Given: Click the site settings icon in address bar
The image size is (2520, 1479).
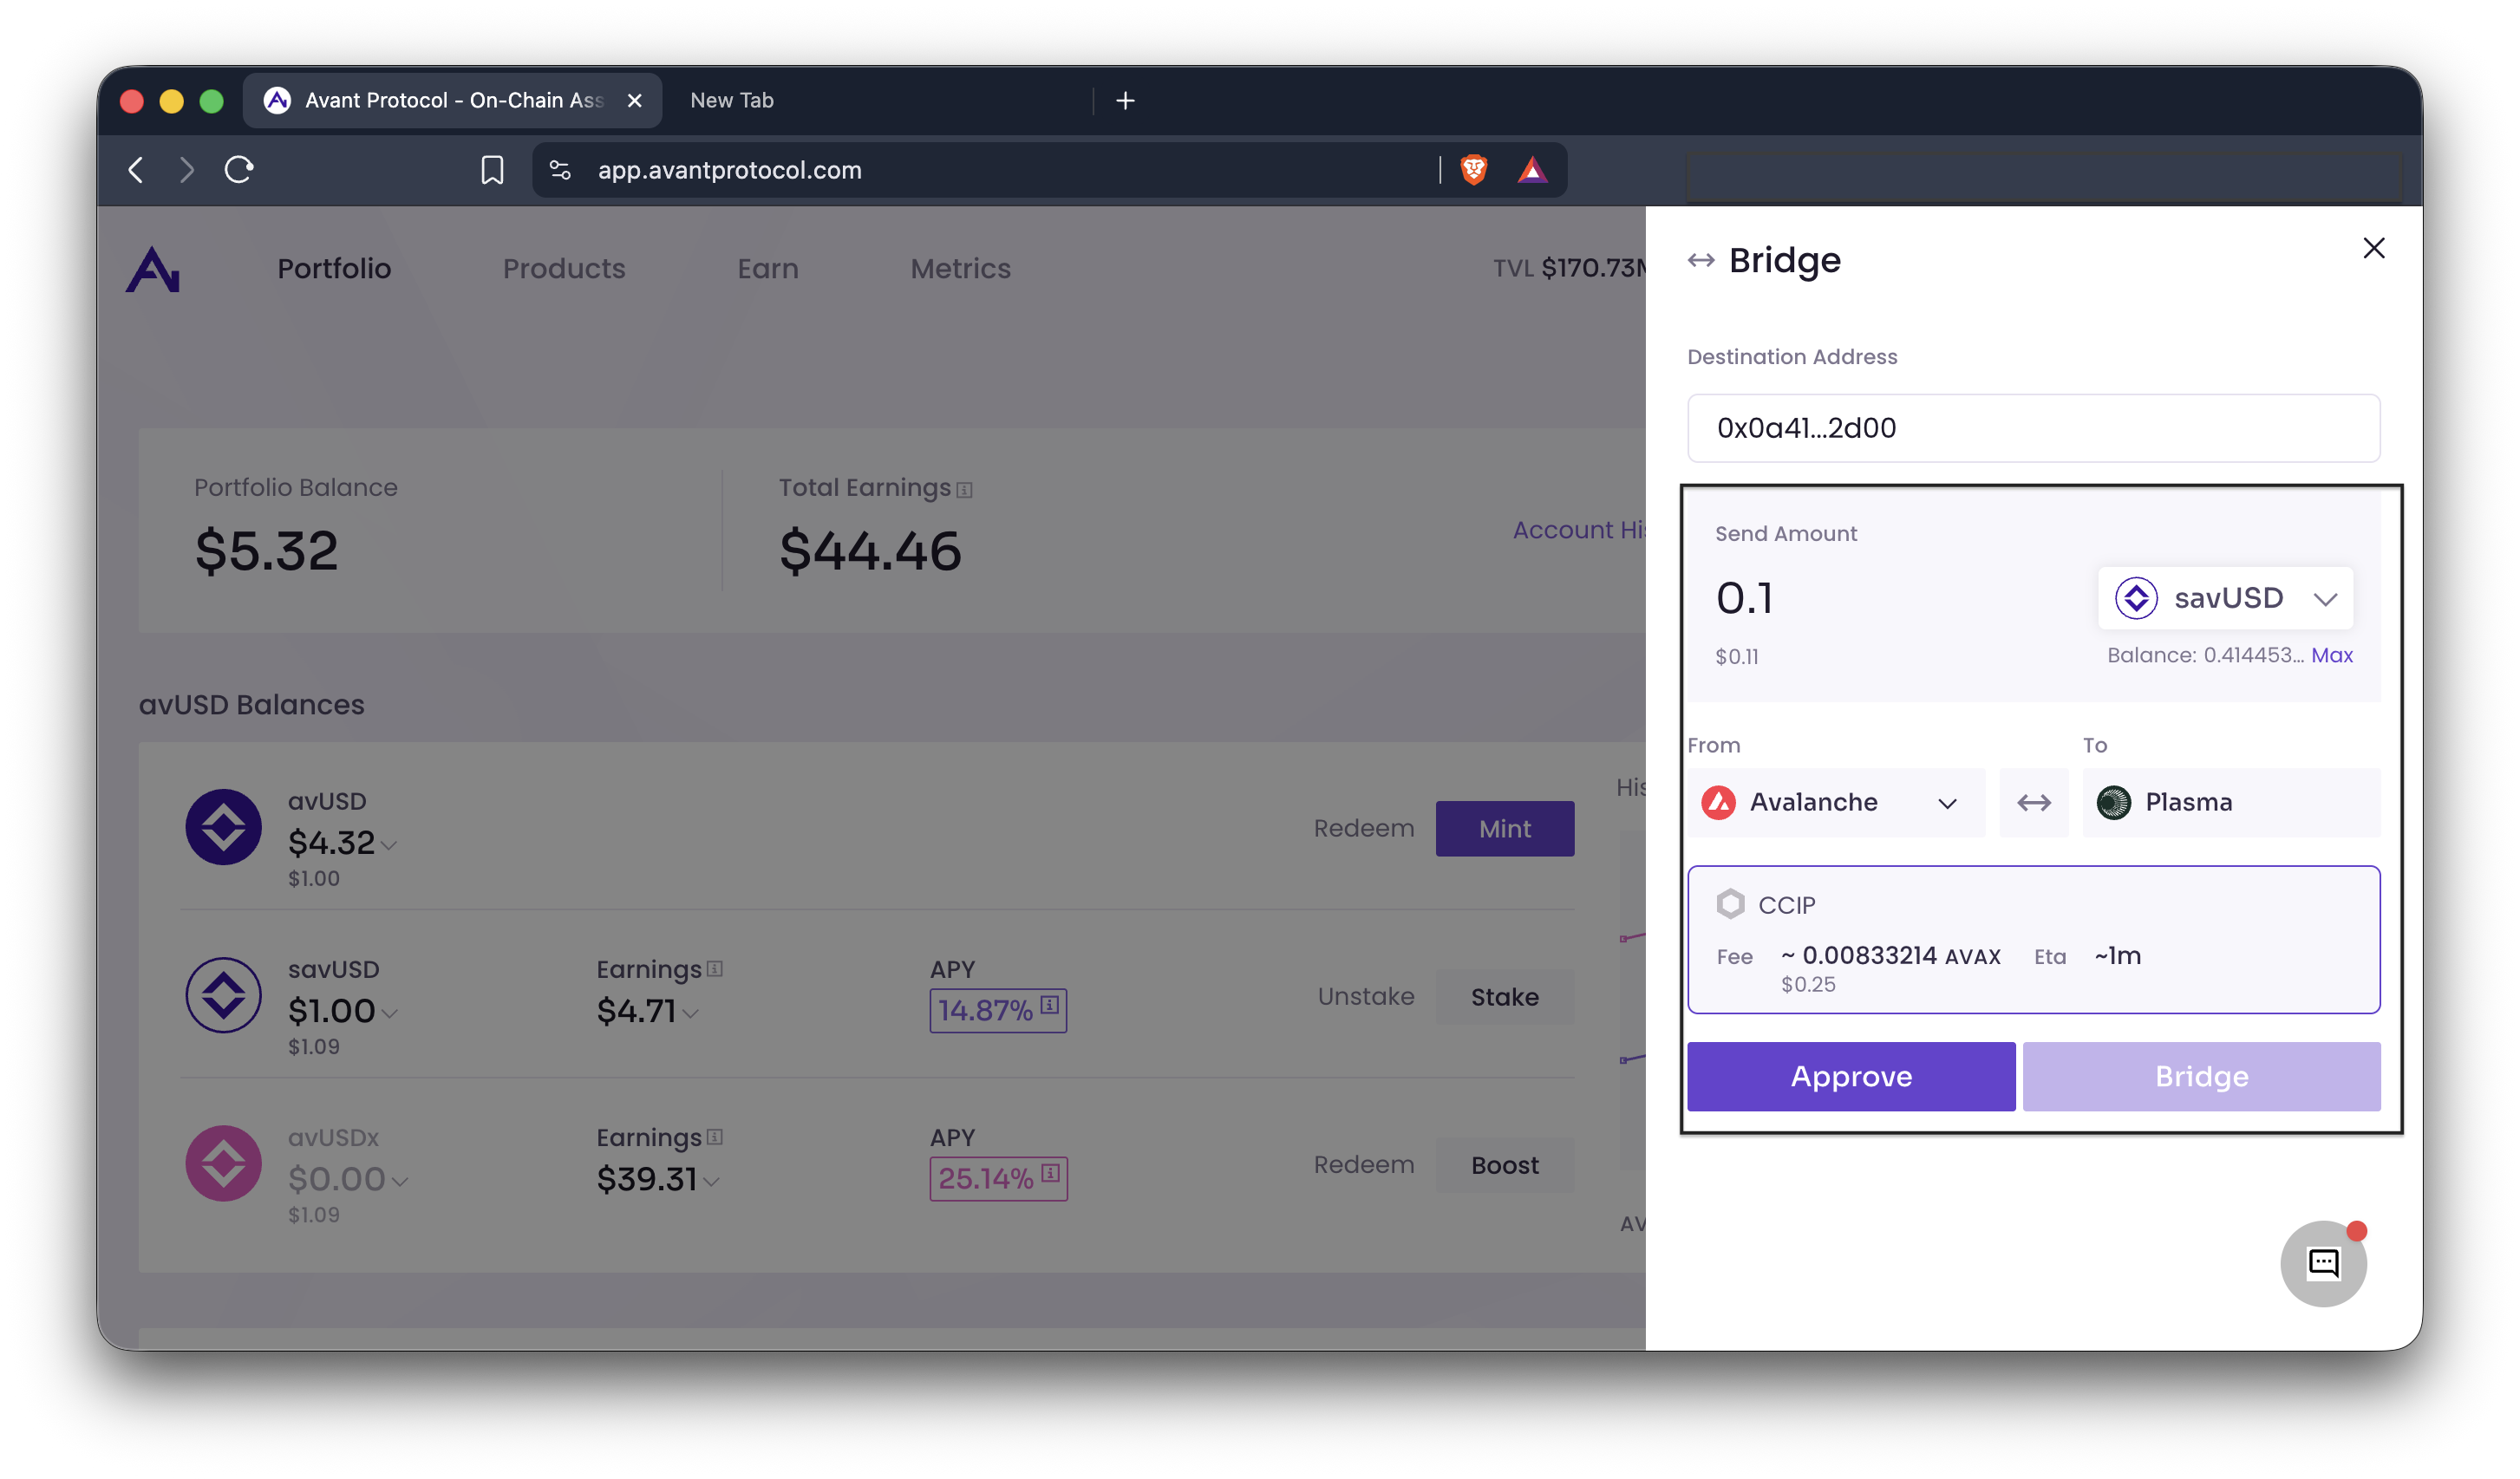Looking at the screenshot, I should click(560, 170).
